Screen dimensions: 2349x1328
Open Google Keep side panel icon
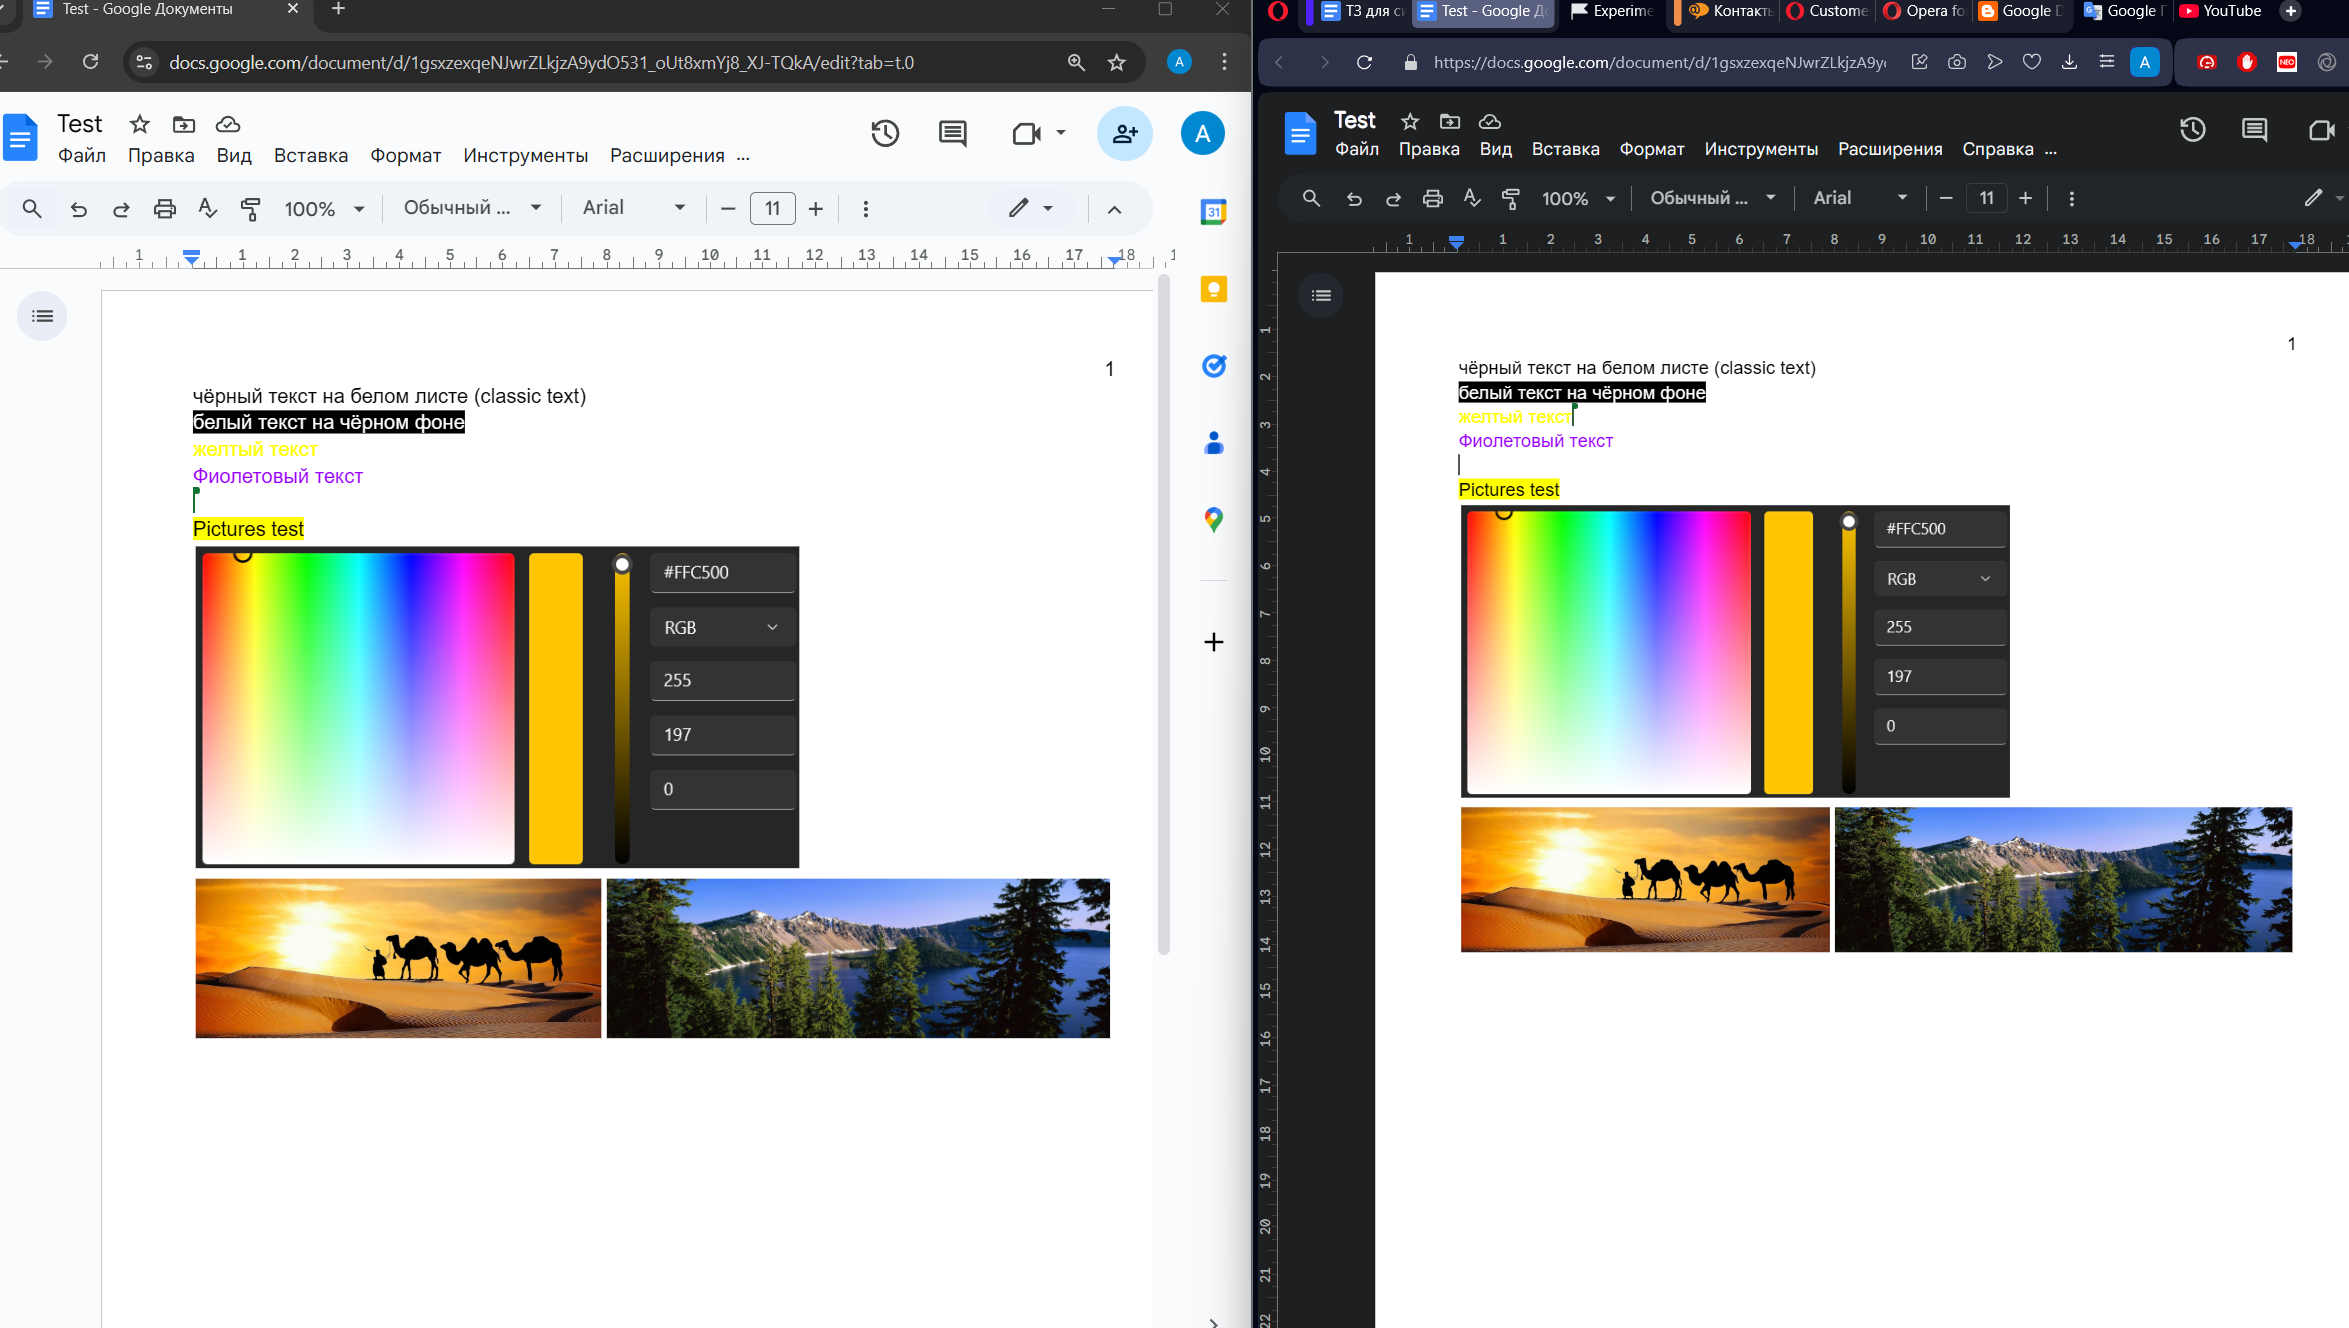pos(1213,290)
